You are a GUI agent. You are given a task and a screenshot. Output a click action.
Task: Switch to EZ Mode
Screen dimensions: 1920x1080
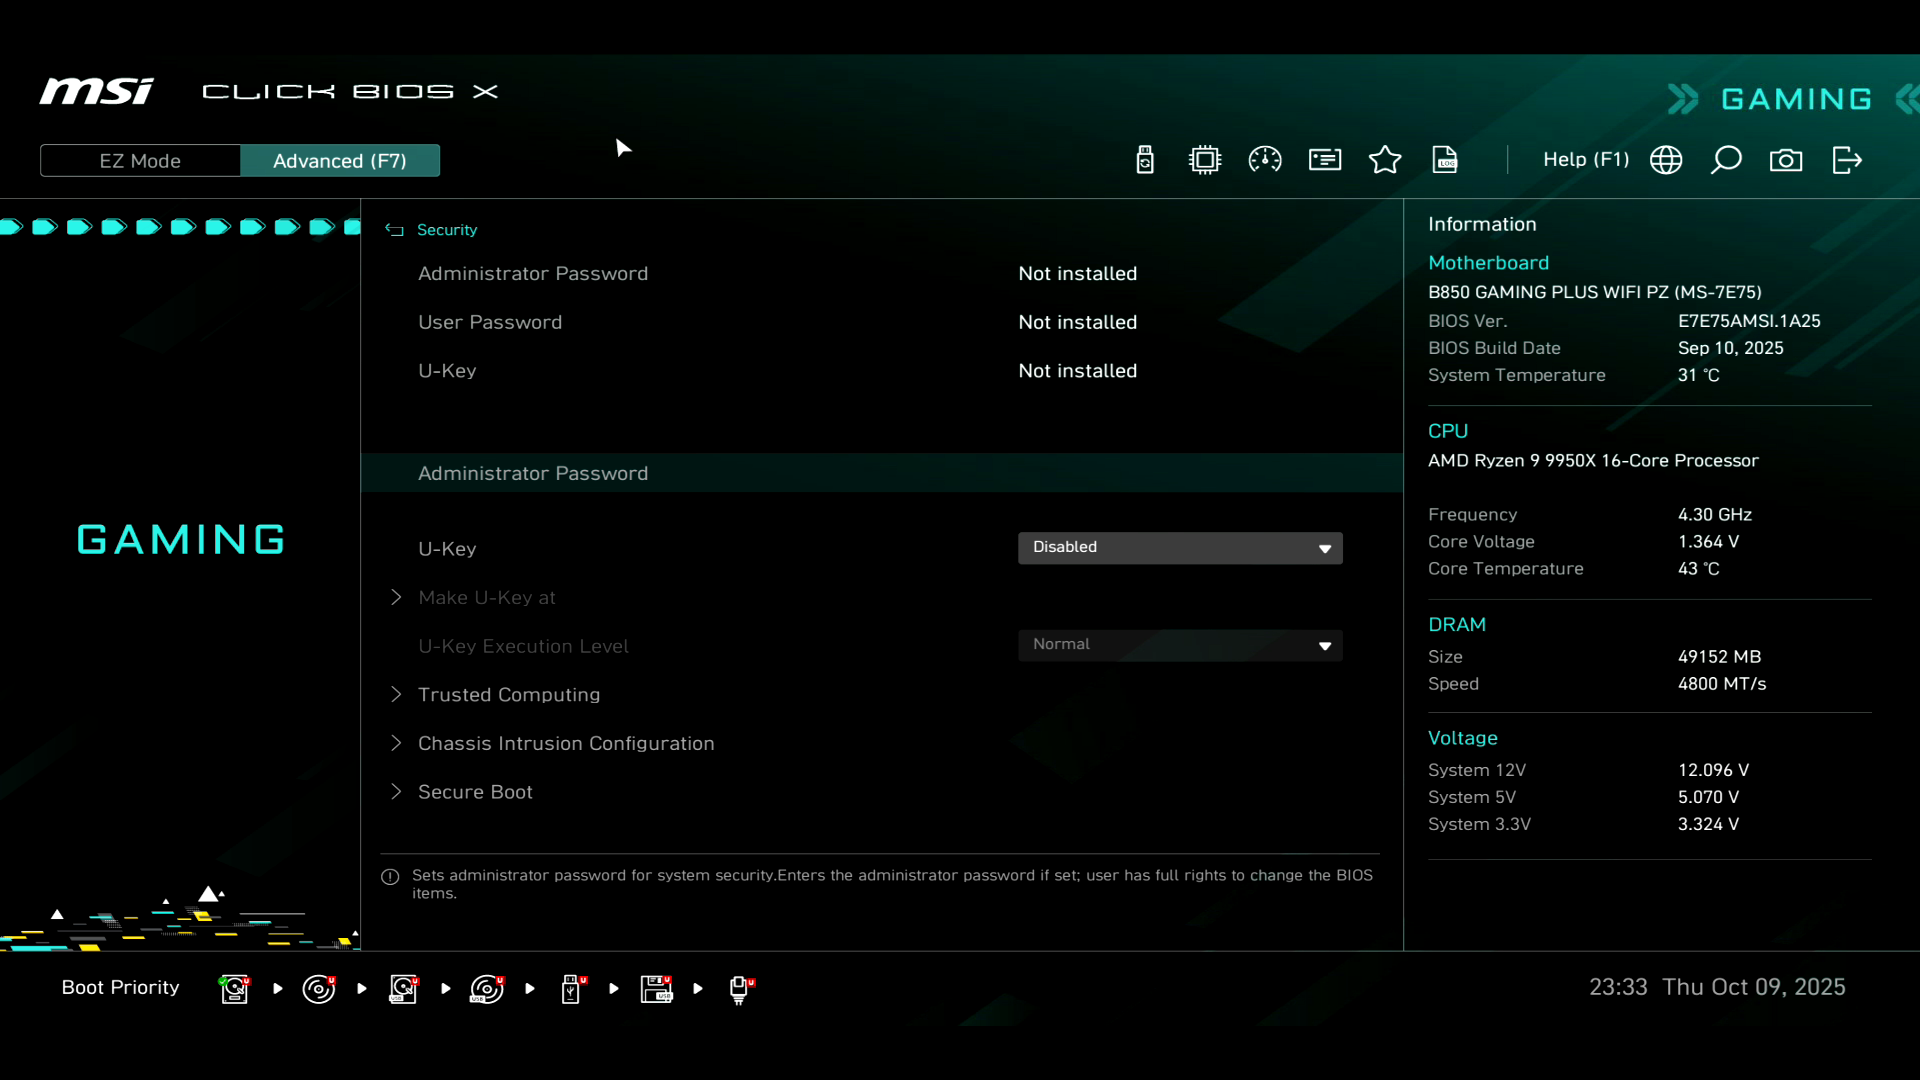pos(140,161)
